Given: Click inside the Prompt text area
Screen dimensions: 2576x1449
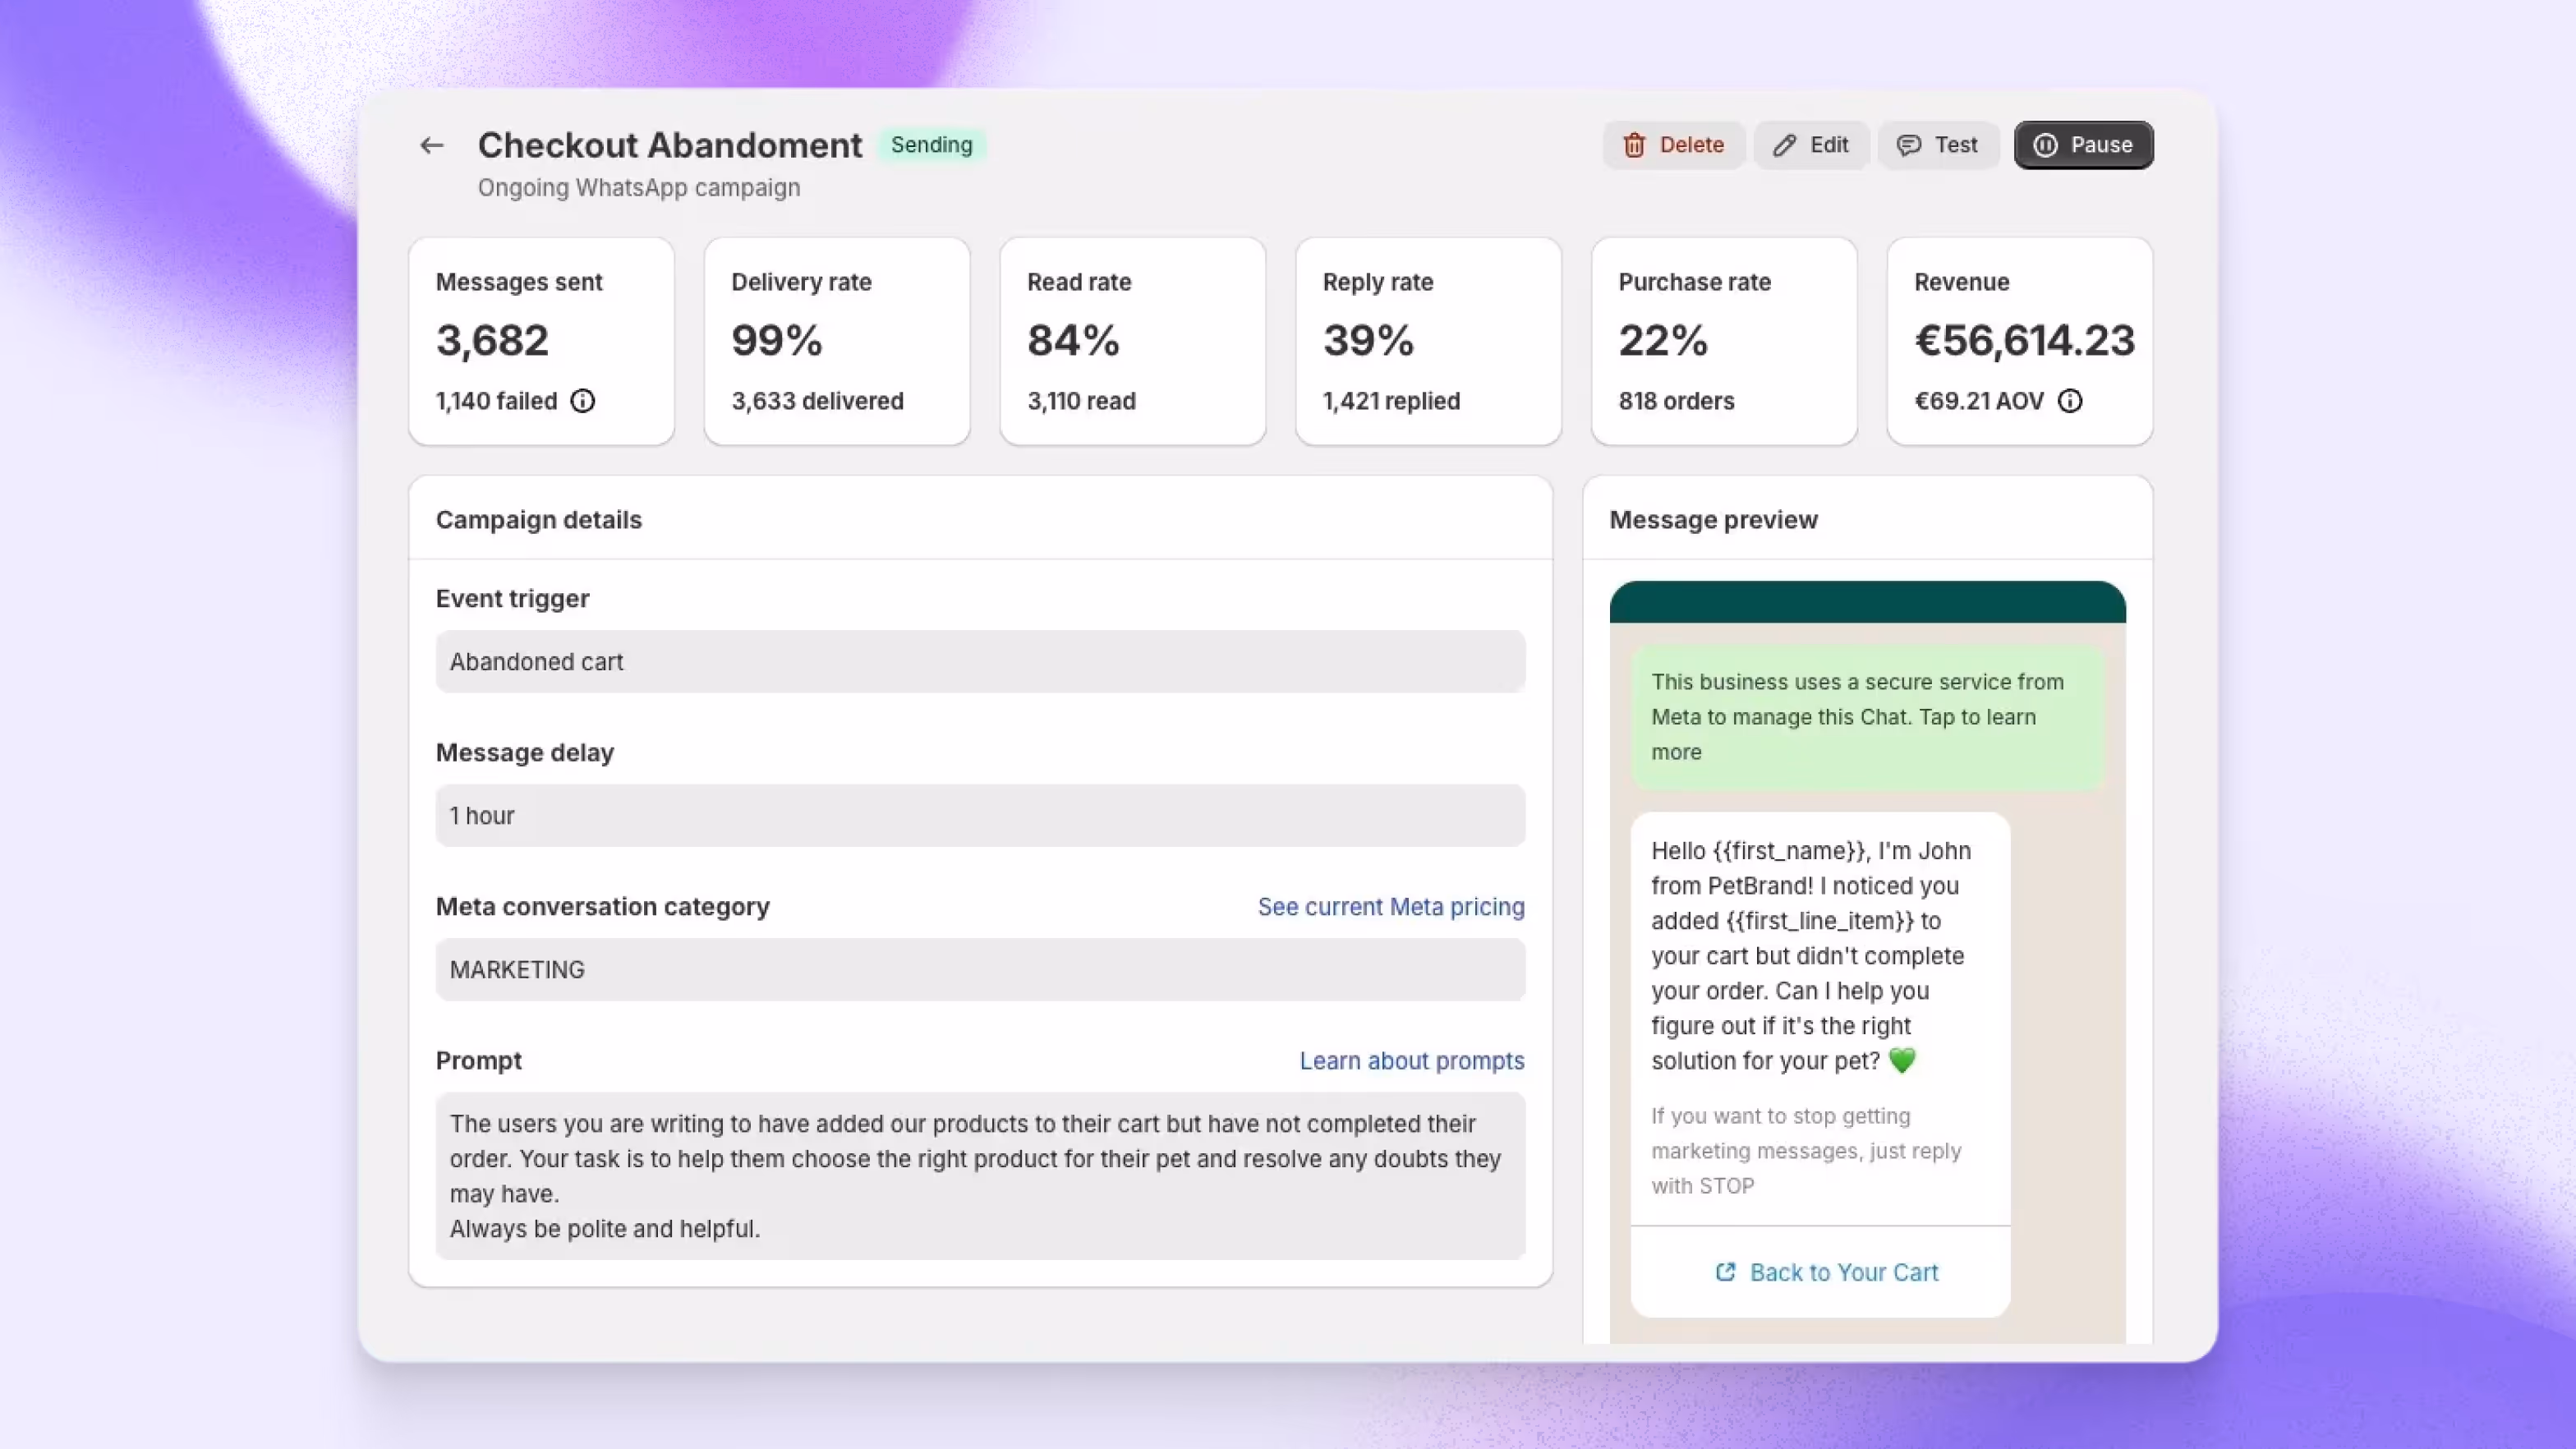Looking at the screenshot, I should coord(980,1176).
